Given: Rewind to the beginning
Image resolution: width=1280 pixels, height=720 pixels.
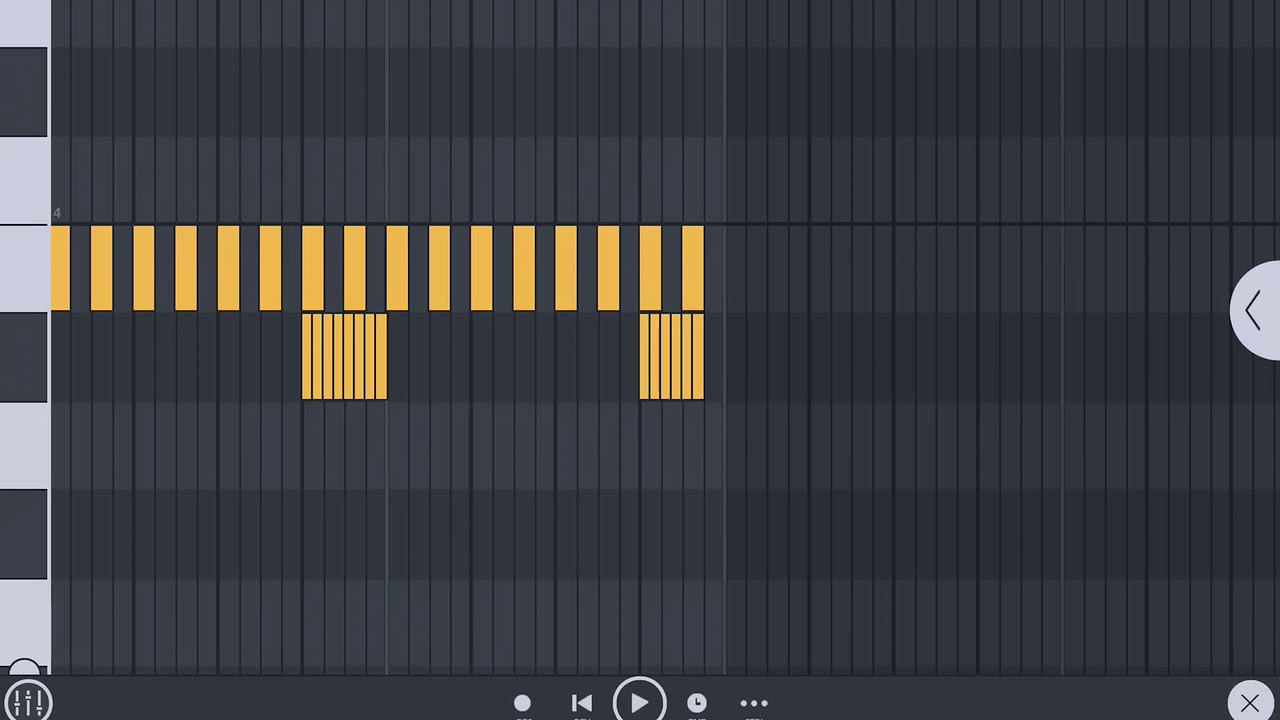Looking at the screenshot, I should (x=581, y=703).
